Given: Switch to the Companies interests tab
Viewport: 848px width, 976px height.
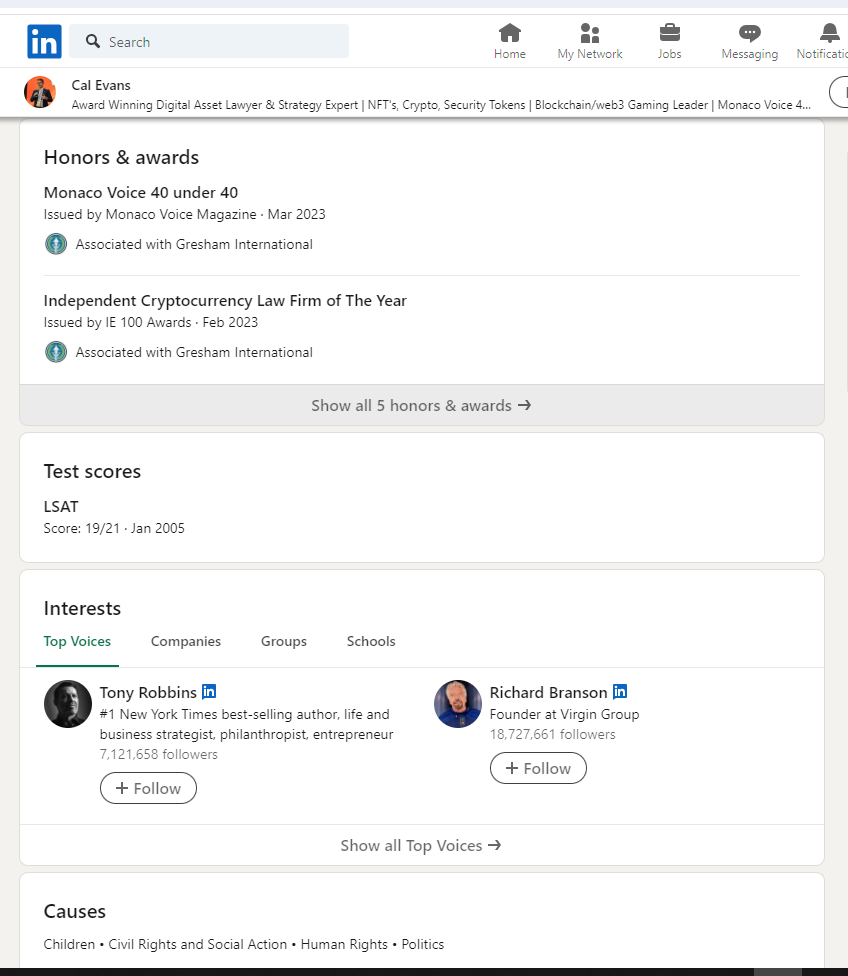Looking at the screenshot, I should [186, 641].
